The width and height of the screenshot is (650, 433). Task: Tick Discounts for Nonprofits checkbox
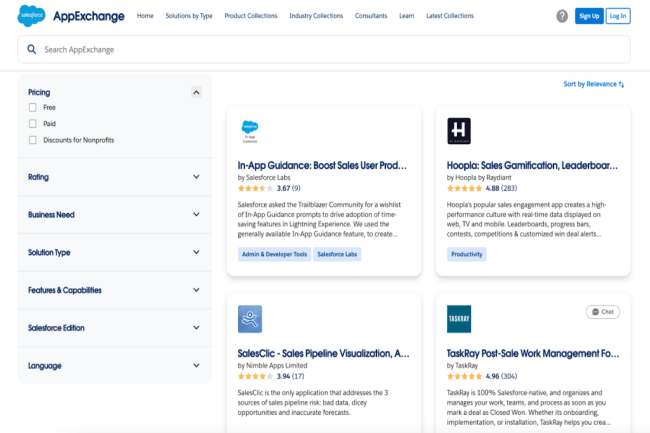click(x=33, y=140)
